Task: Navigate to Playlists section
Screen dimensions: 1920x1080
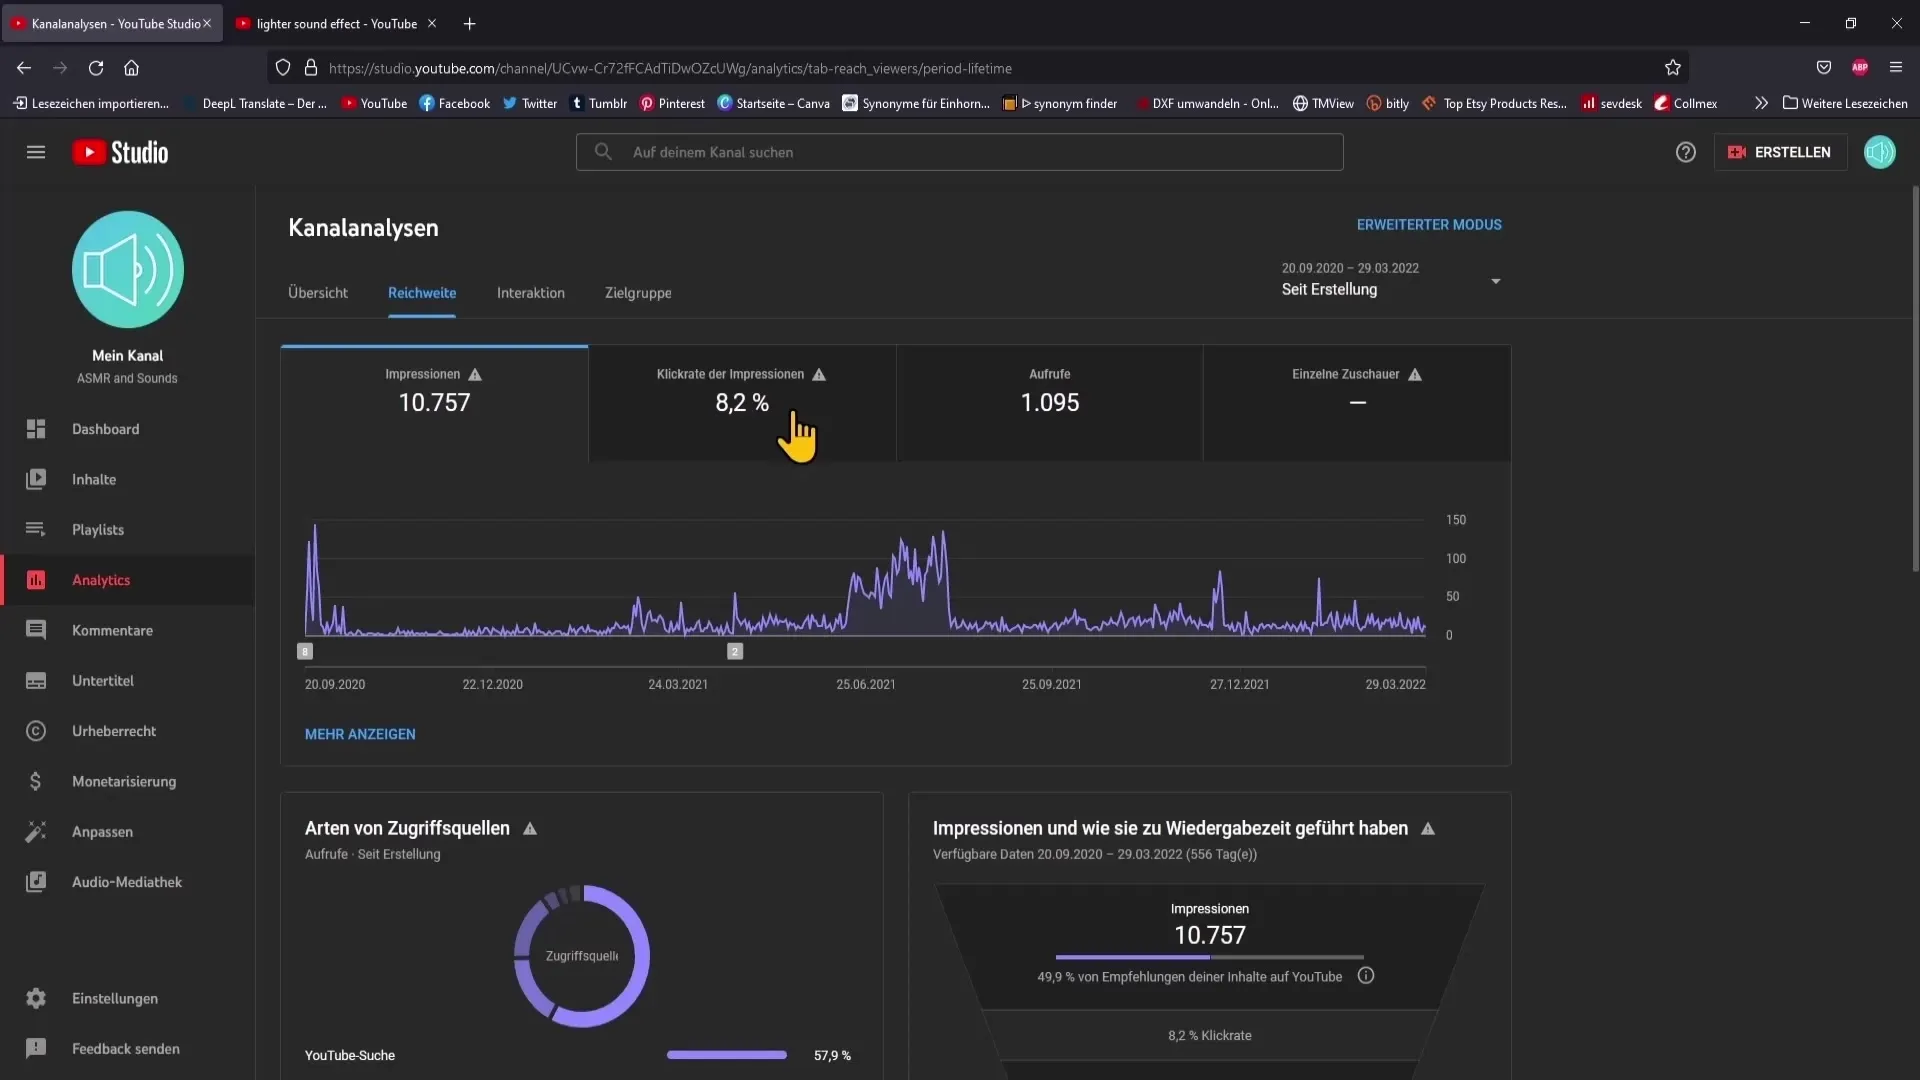Action: coord(98,529)
